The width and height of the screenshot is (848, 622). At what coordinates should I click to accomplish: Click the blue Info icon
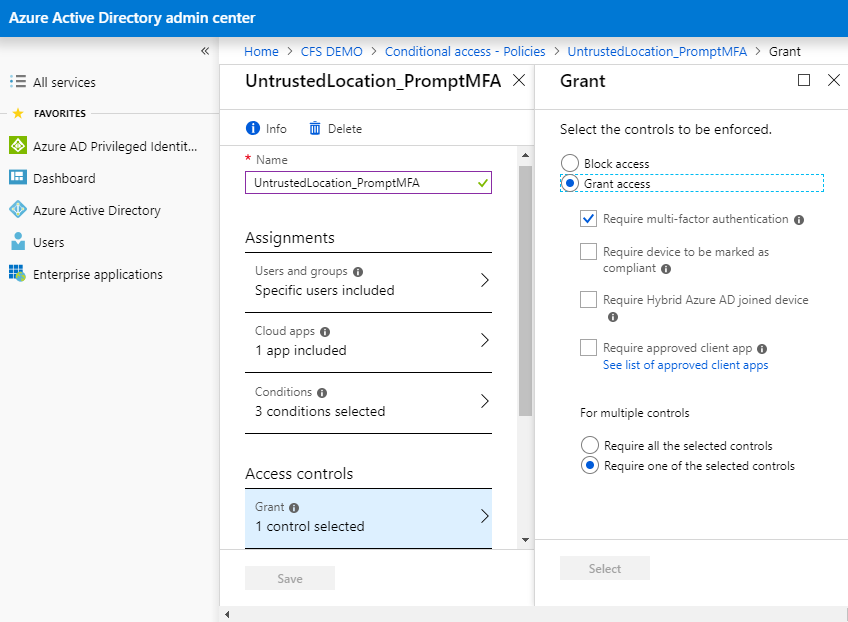pos(253,128)
